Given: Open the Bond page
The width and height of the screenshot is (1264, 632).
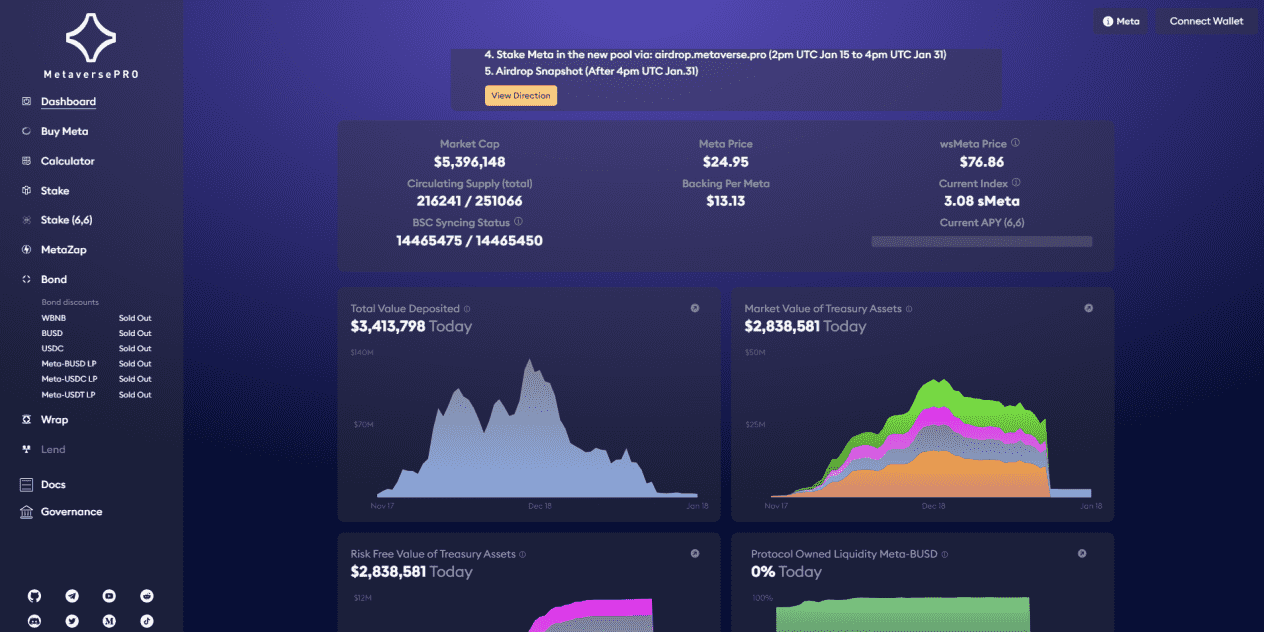Looking at the screenshot, I should tap(54, 280).
